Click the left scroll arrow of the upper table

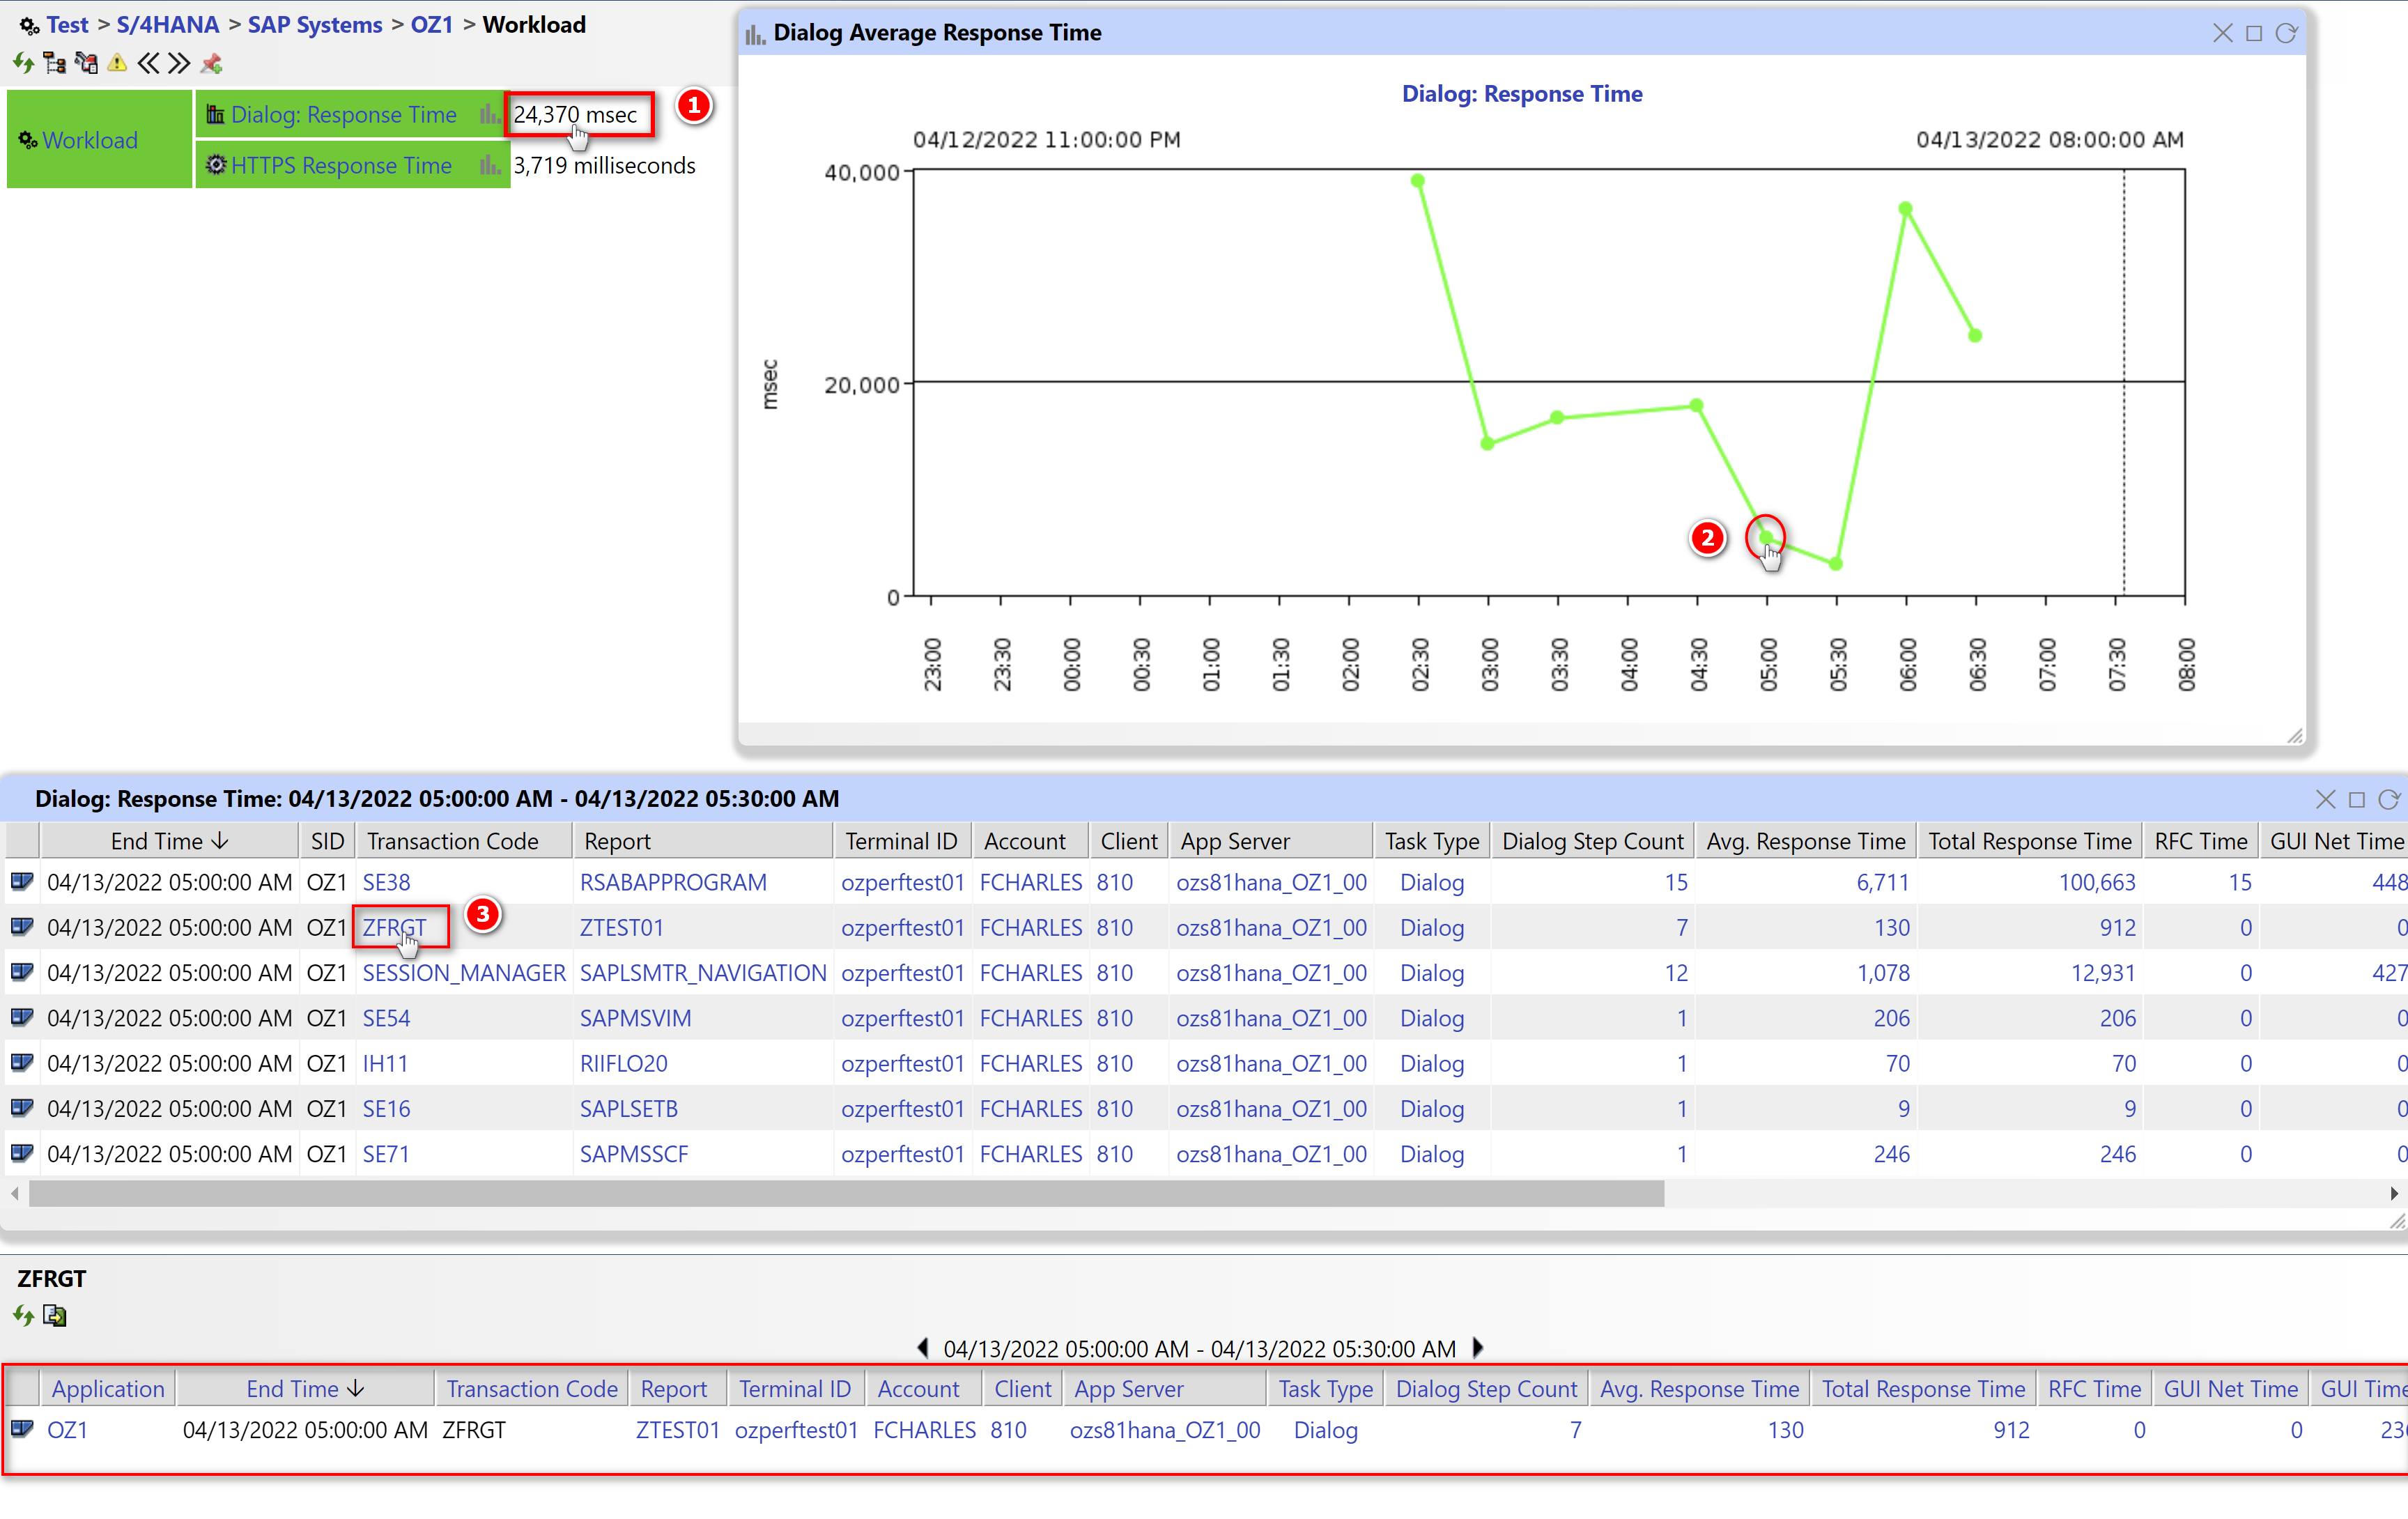click(14, 1193)
